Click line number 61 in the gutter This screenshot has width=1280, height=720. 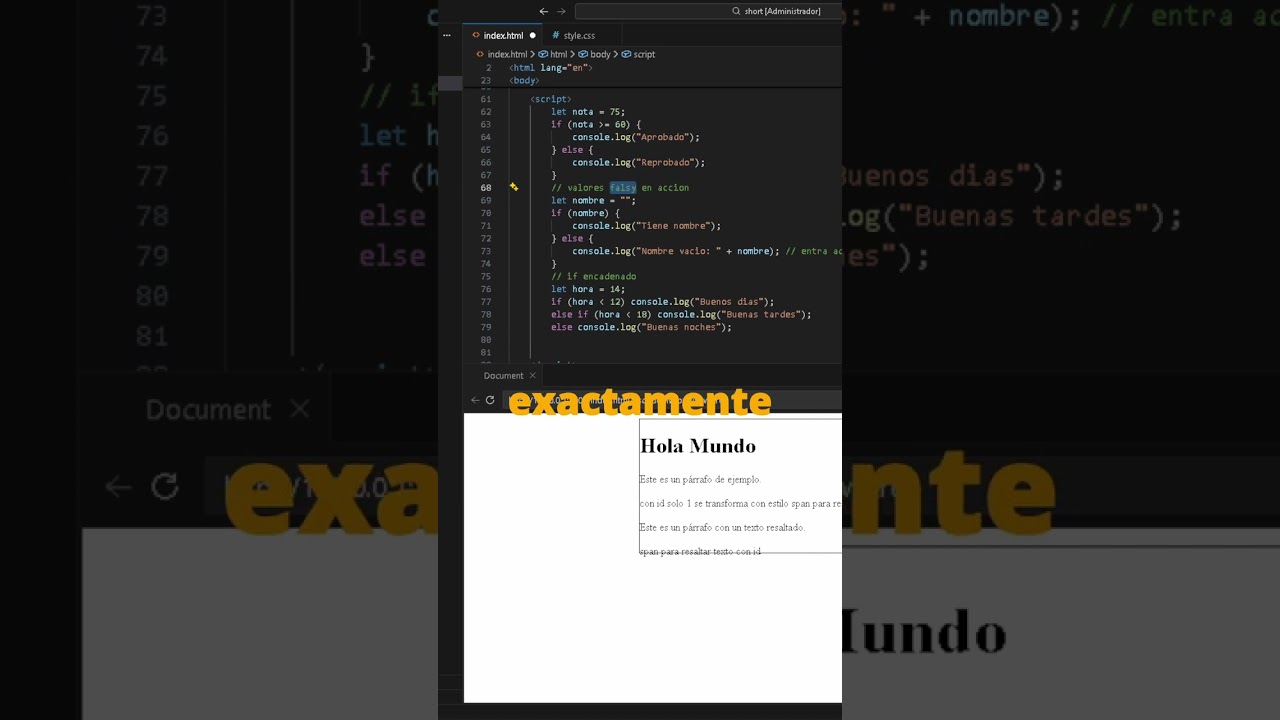pos(485,99)
